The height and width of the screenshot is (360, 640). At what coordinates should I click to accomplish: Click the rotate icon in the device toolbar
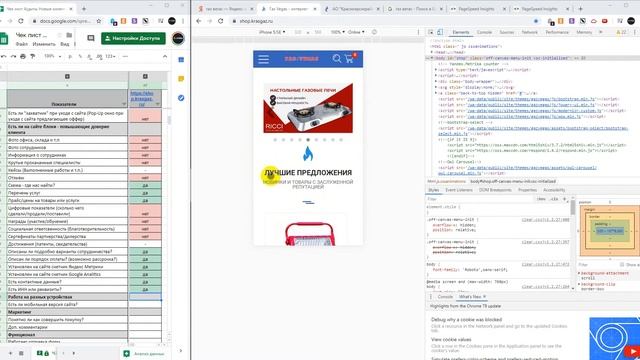(x=374, y=32)
